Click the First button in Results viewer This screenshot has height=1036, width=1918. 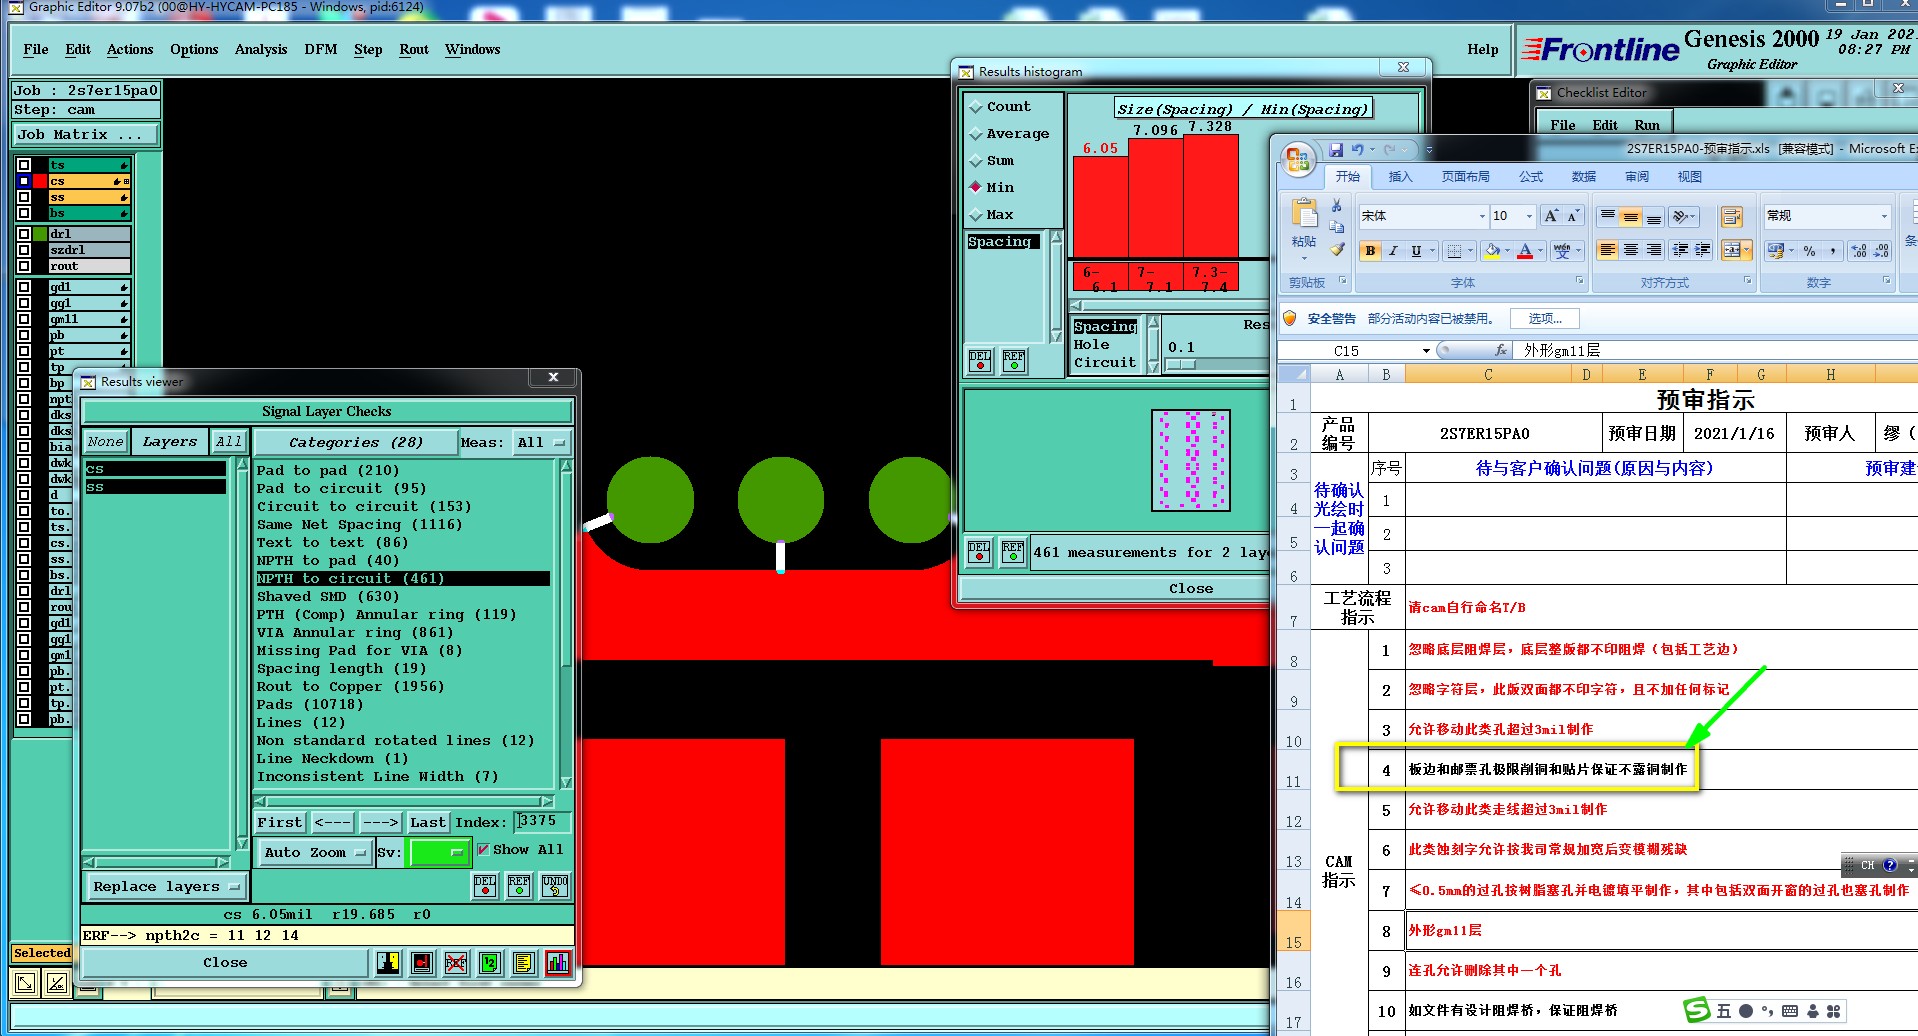coord(279,822)
